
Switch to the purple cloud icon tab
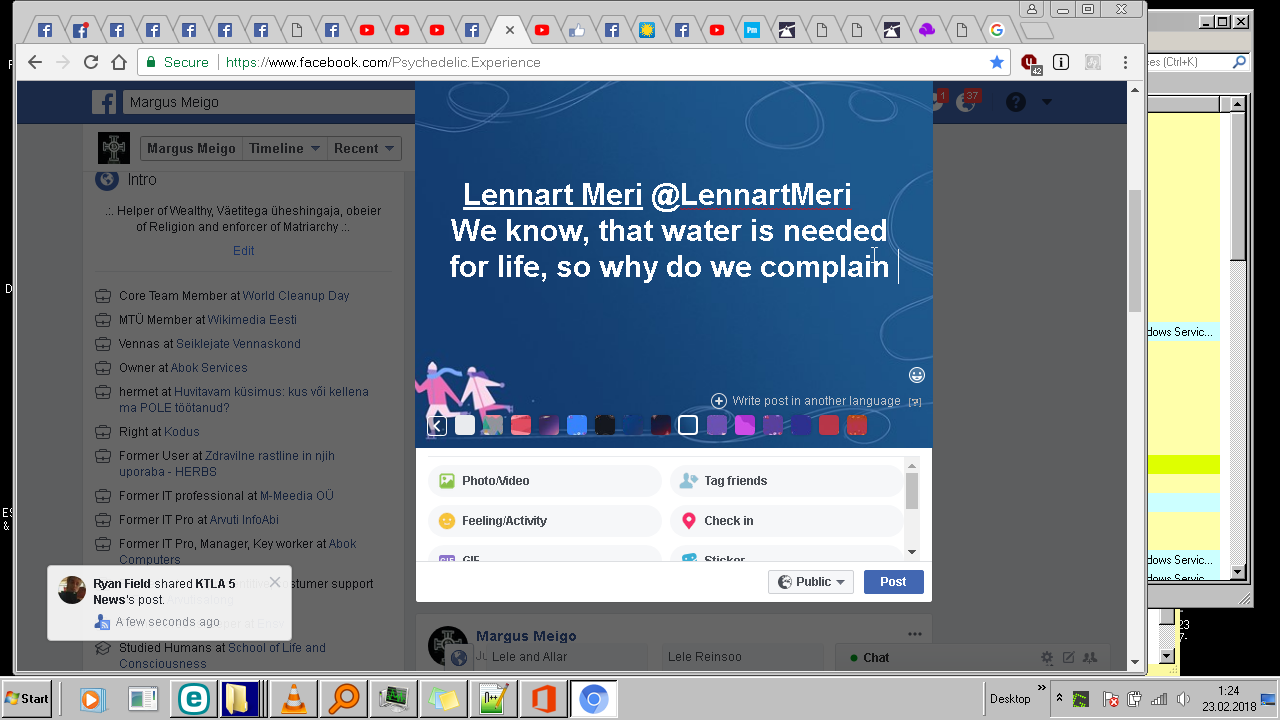pos(926,30)
